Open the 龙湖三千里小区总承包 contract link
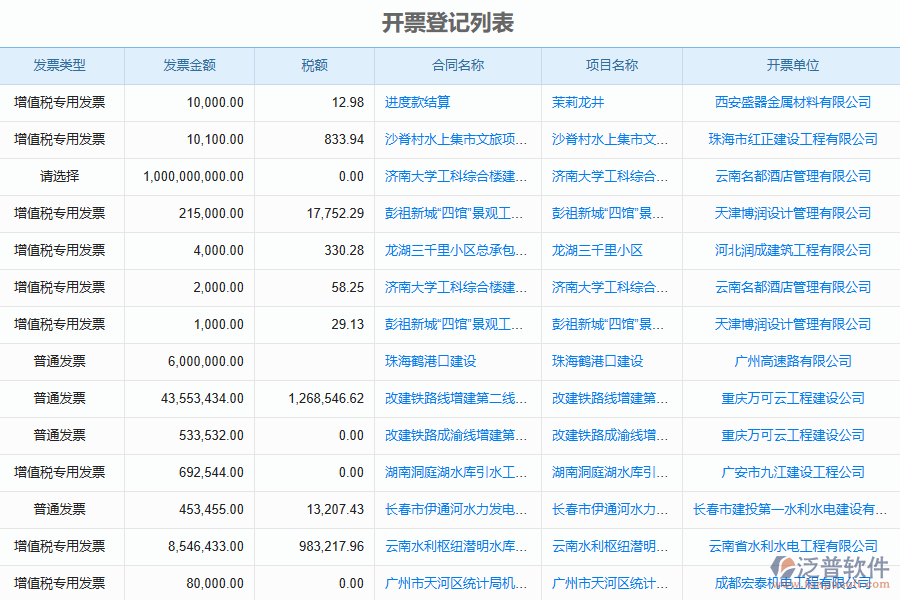Image resolution: width=900 pixels, height=600 pixels. [x=456, y=250]
